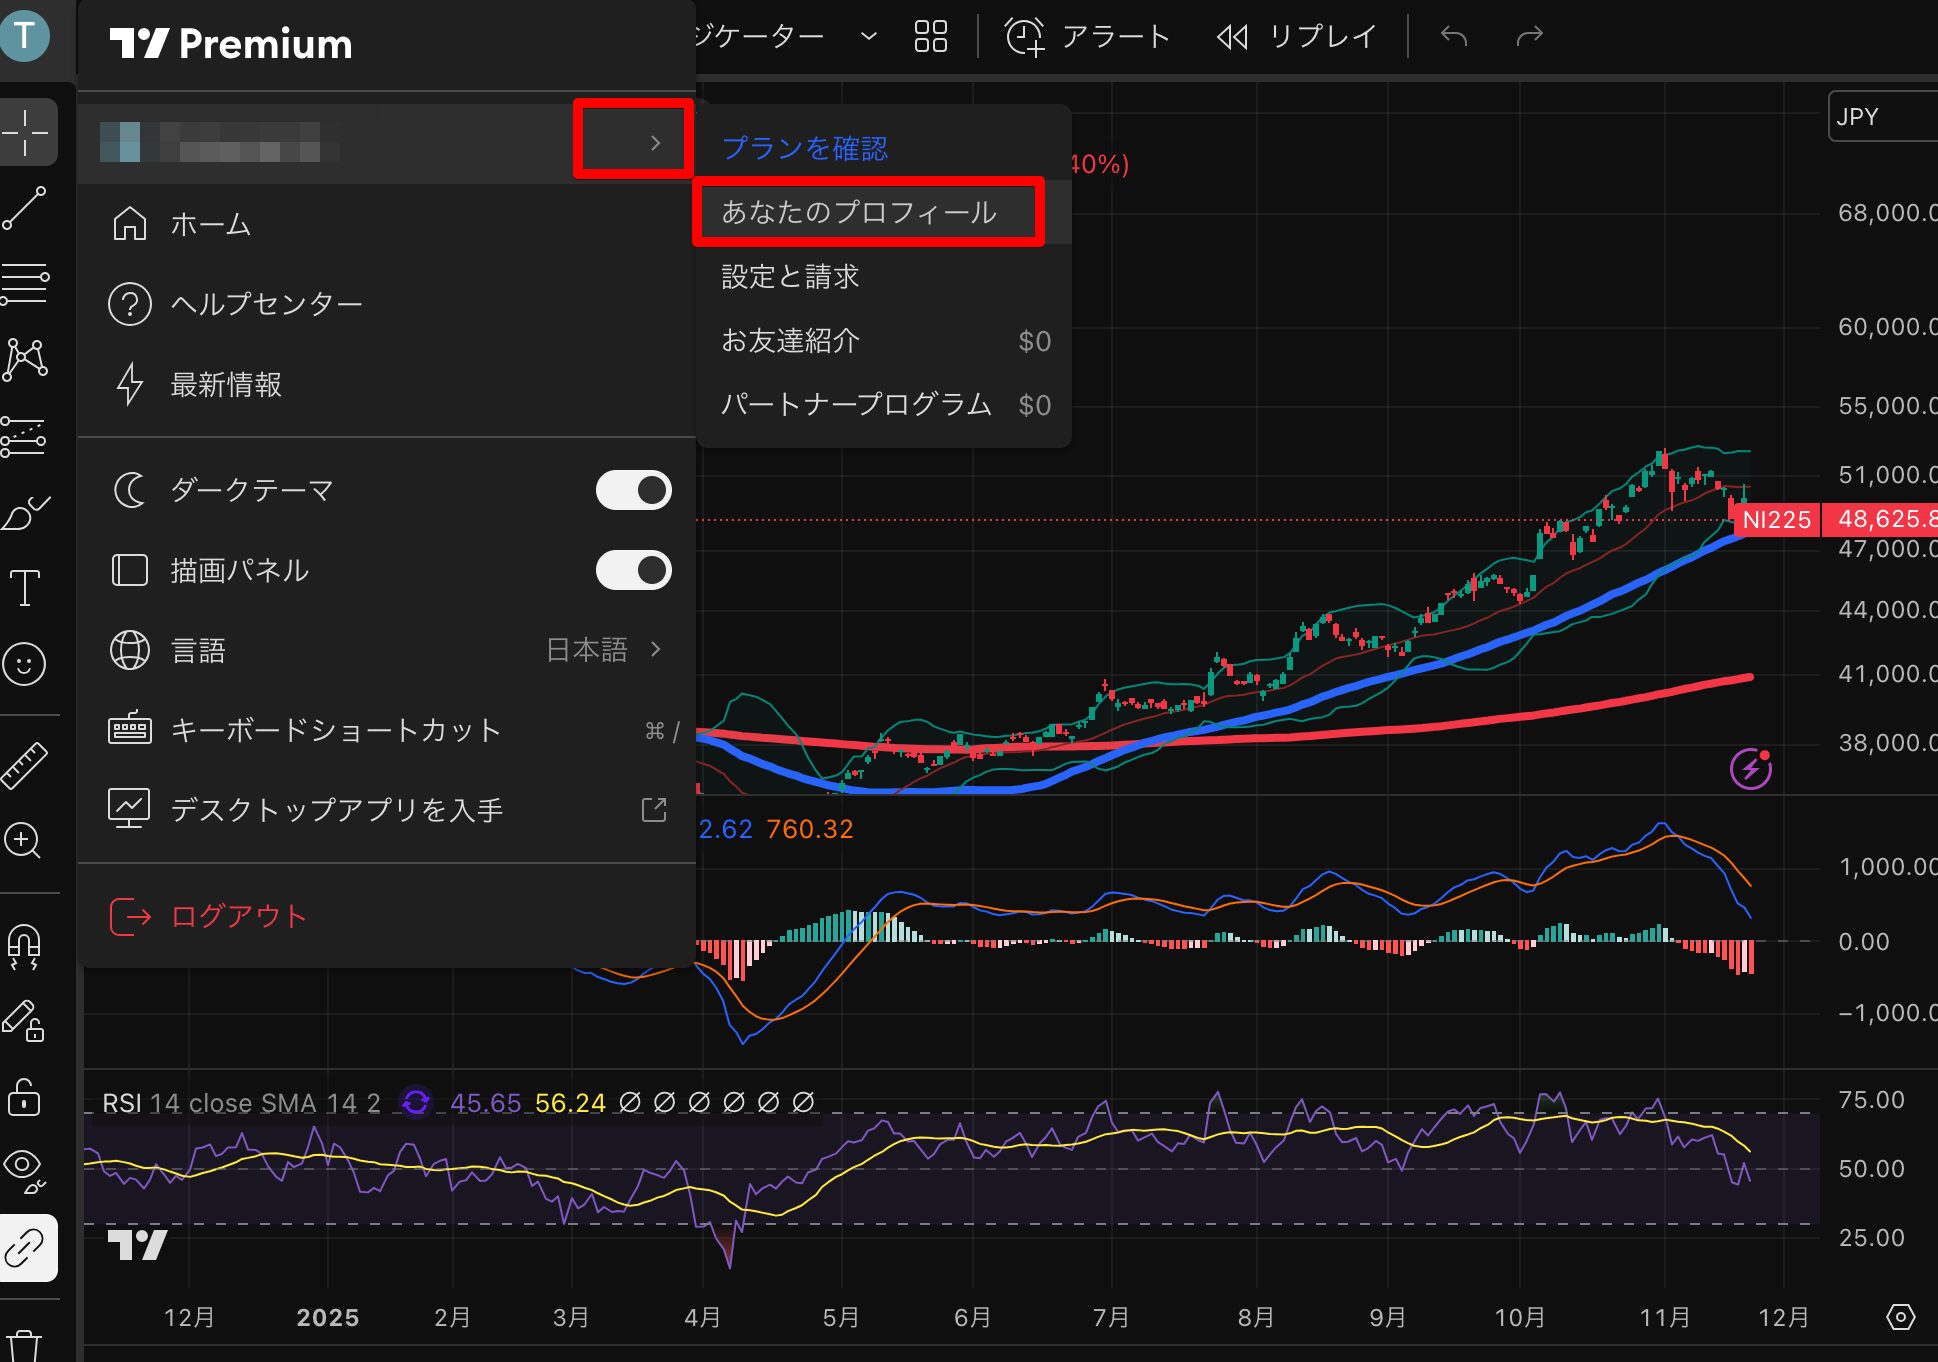Select the Text tool in sidebar
1938x1362 pixels.
[25, 588]
